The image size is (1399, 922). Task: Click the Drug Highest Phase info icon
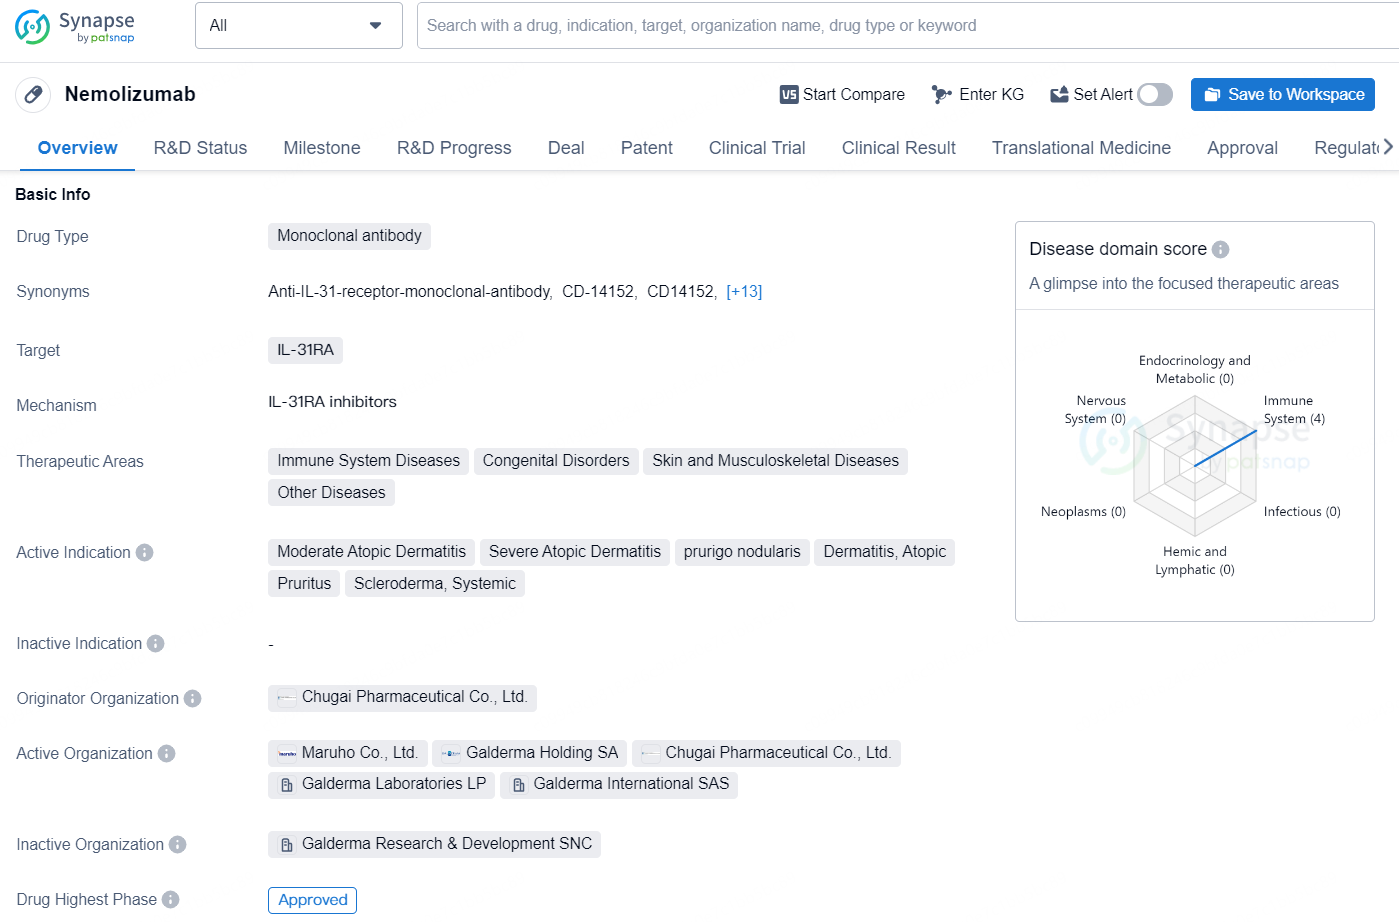tap(171, 900)
